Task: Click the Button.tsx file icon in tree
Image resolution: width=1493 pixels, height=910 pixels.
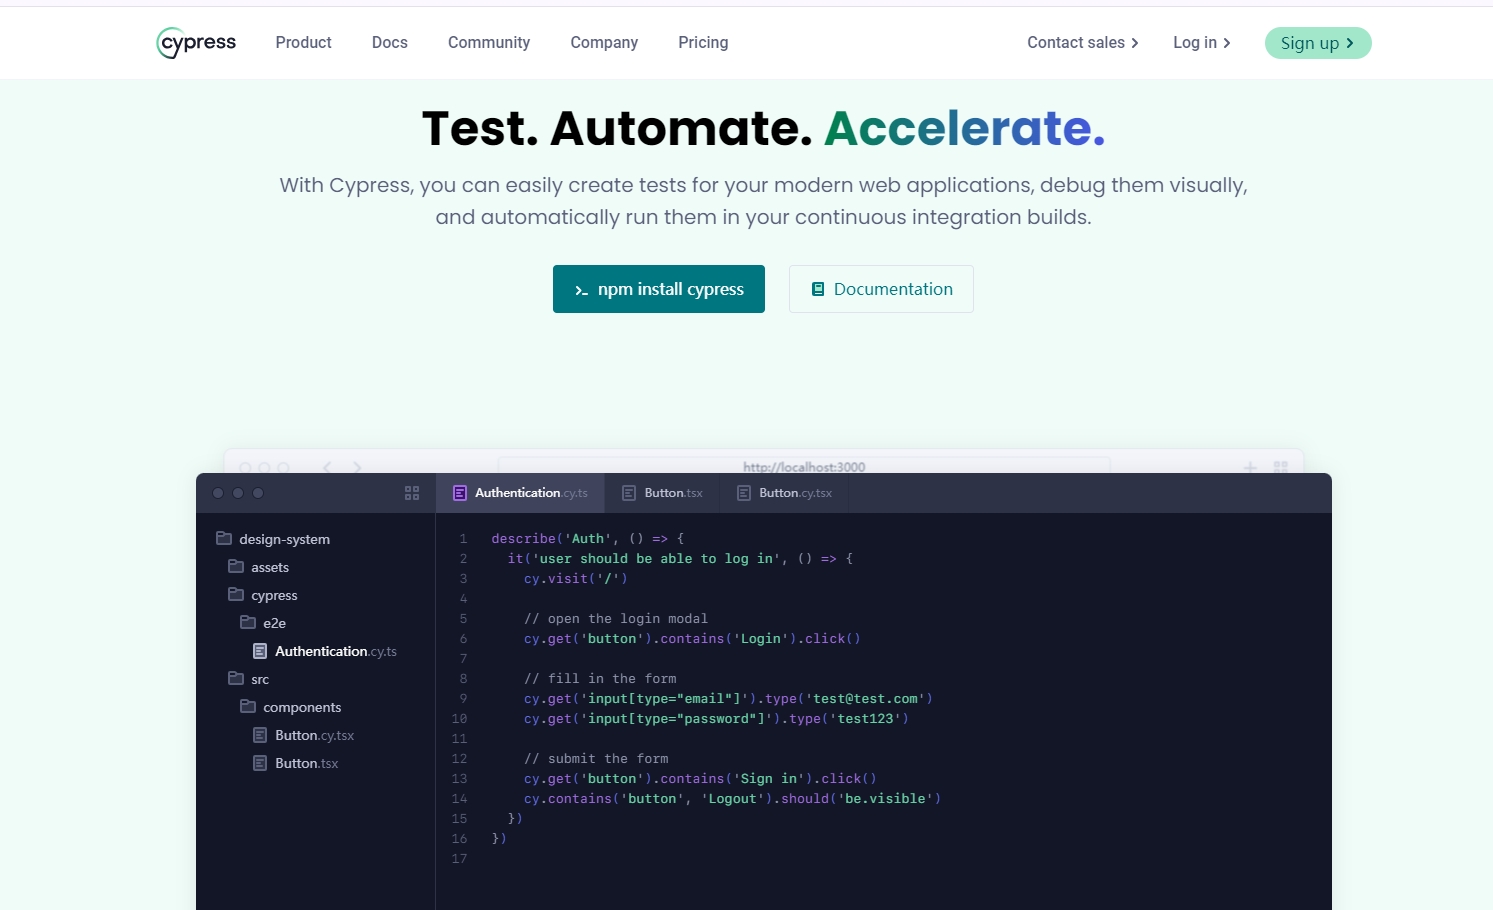Action: point(260,763)
